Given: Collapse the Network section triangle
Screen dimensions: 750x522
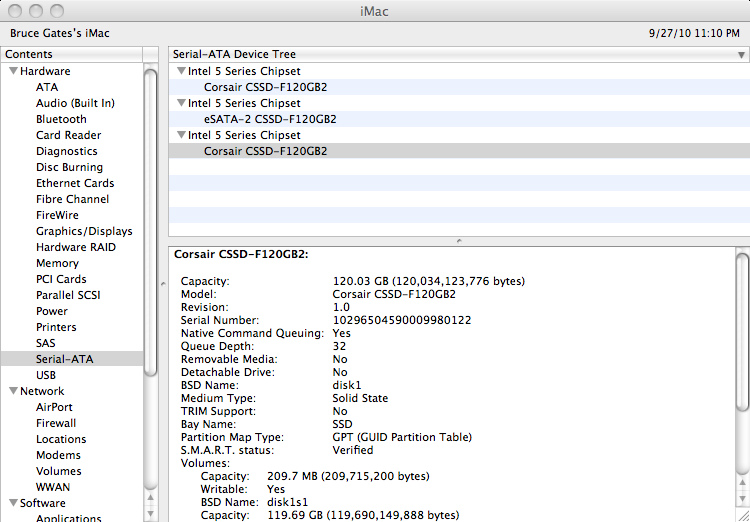Looking at the screenshot, I should pos(13,391).
